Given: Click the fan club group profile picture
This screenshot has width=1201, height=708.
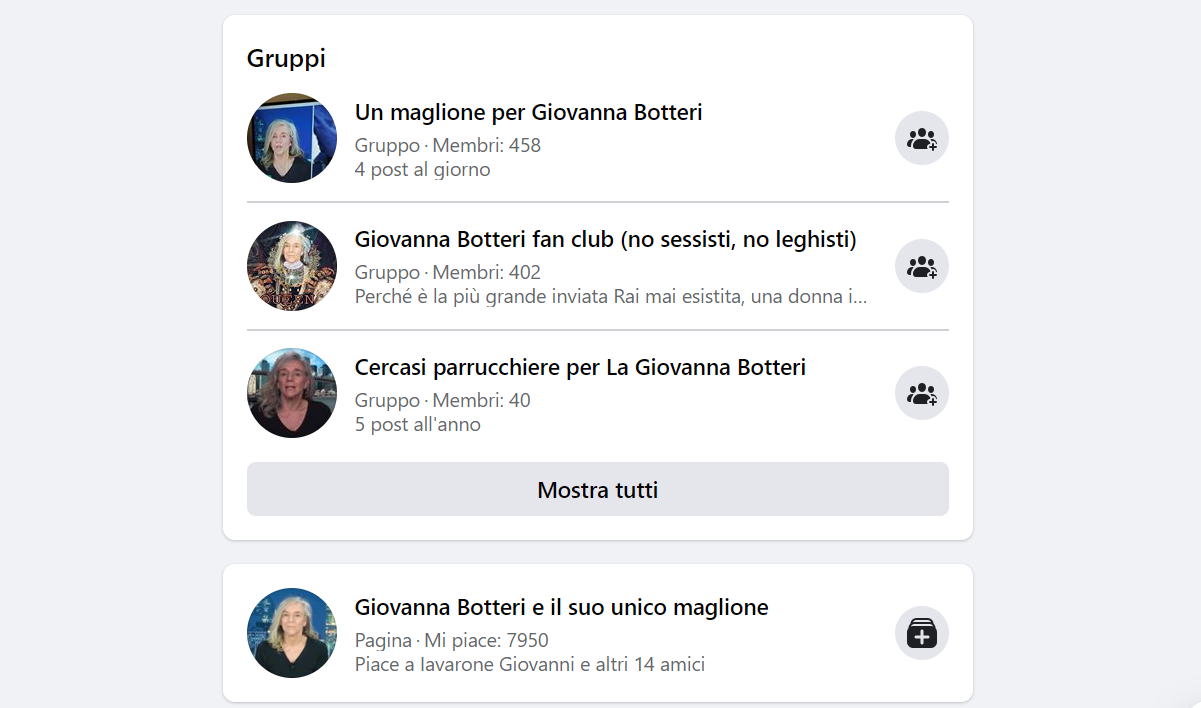Looking at the screenshot, I should [x=292, y=266].
